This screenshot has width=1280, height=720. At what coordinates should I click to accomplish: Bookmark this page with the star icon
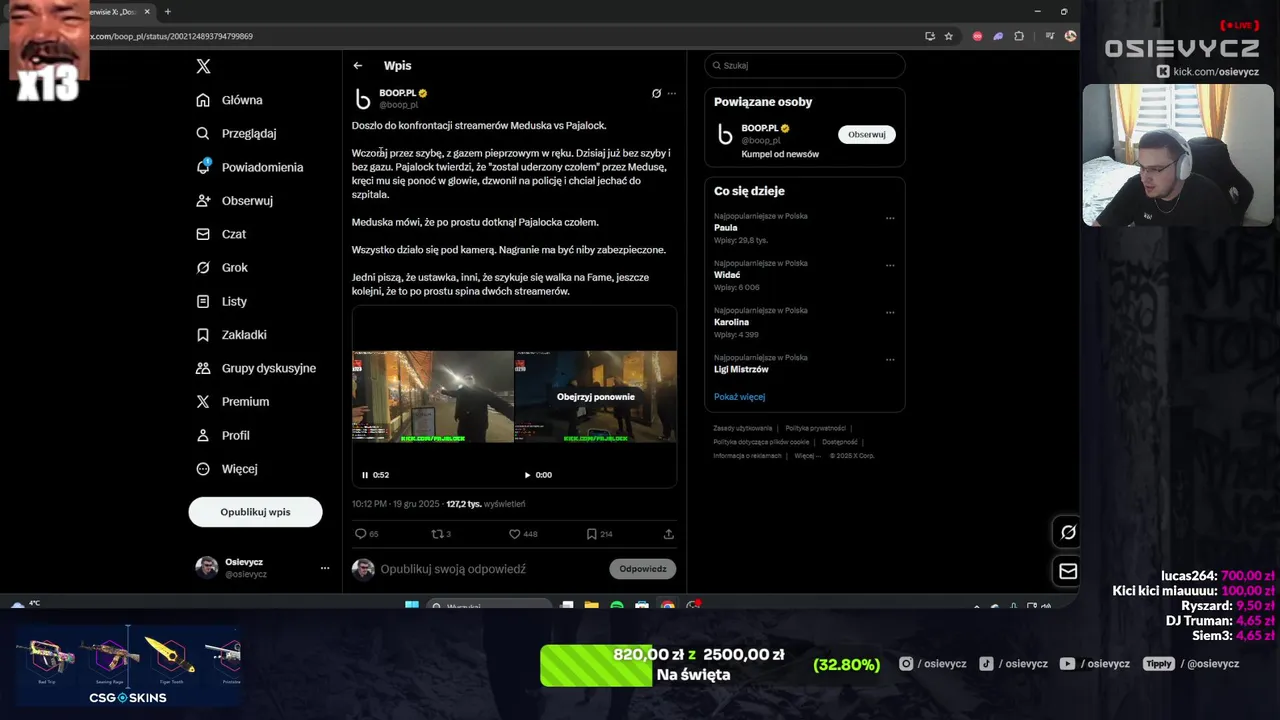(x=949, y=36)
